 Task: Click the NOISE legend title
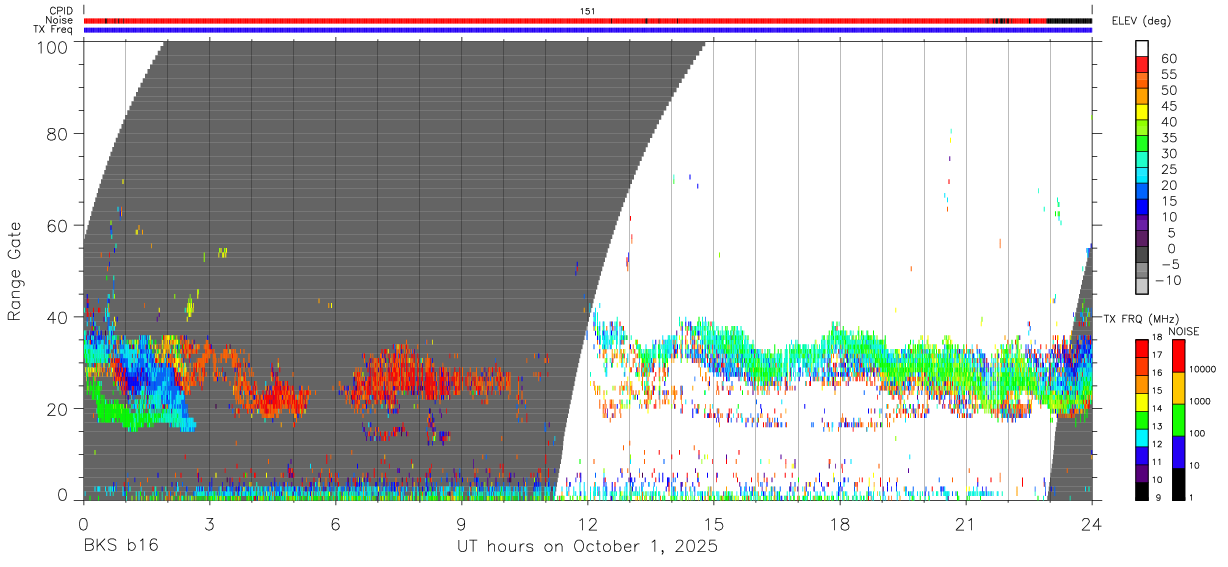pyautogui.click(x=1183, y=331)
